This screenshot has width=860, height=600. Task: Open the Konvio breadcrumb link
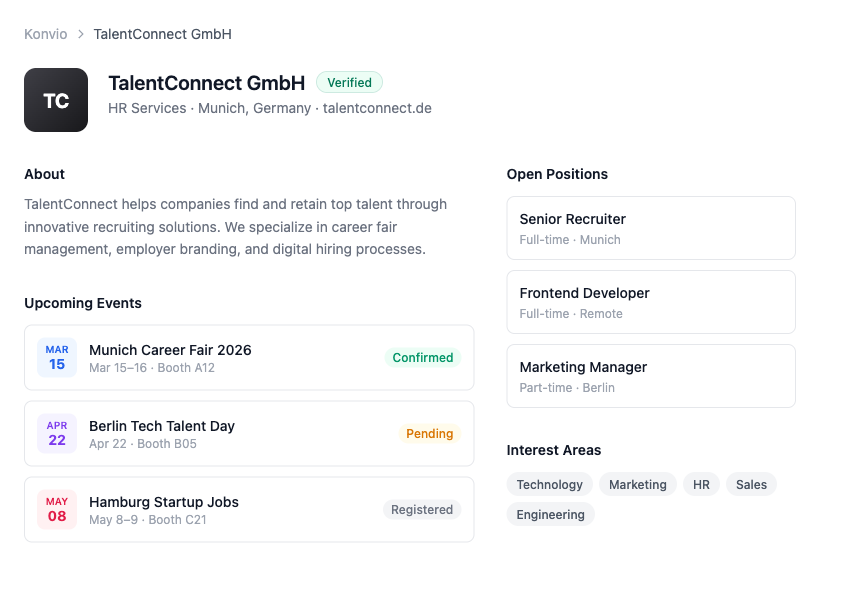pyautogui.click(x=45, y=34)
